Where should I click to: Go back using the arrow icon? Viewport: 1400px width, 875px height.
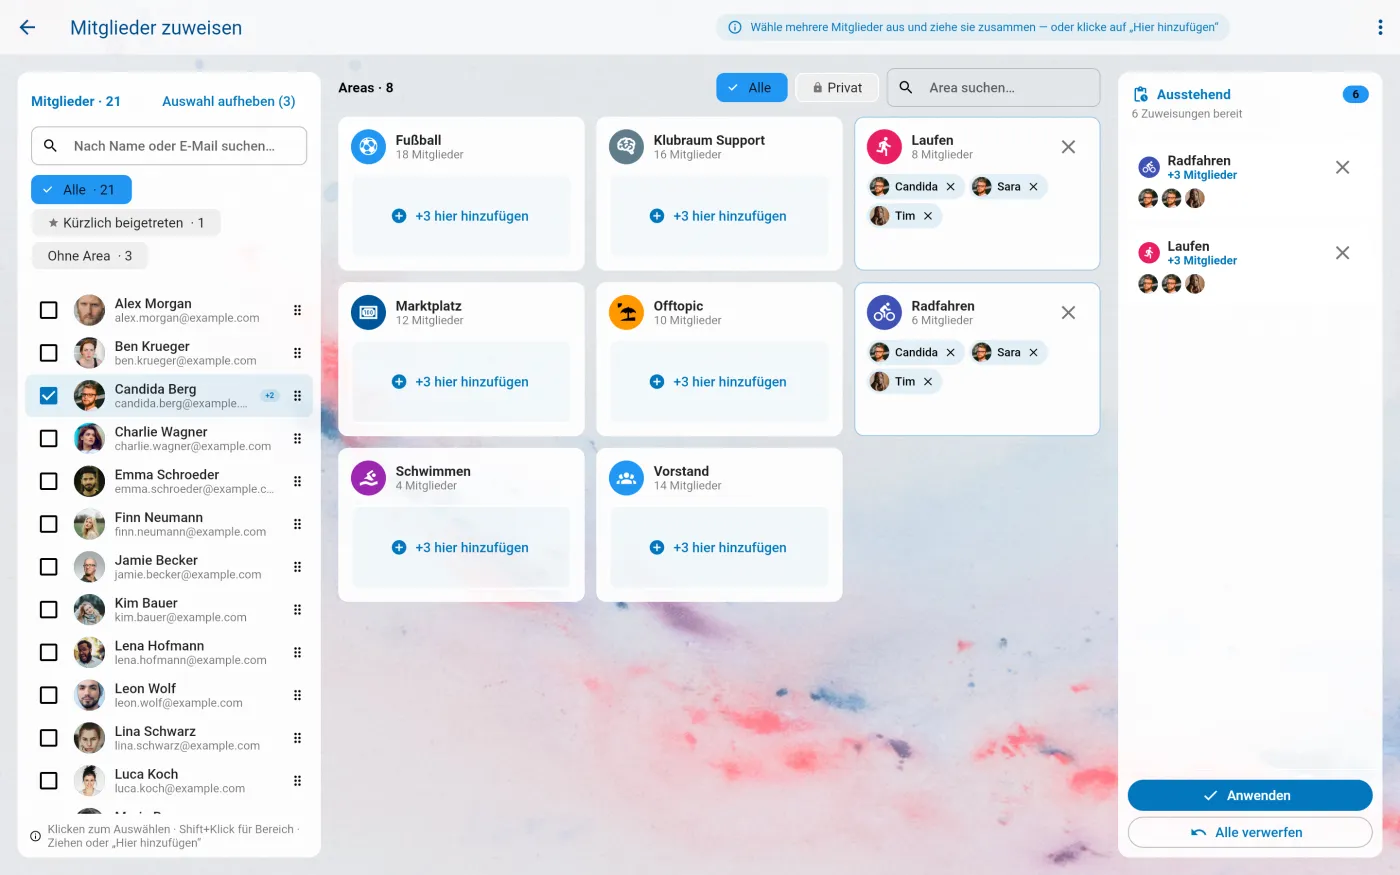click(x=27, y=28)
